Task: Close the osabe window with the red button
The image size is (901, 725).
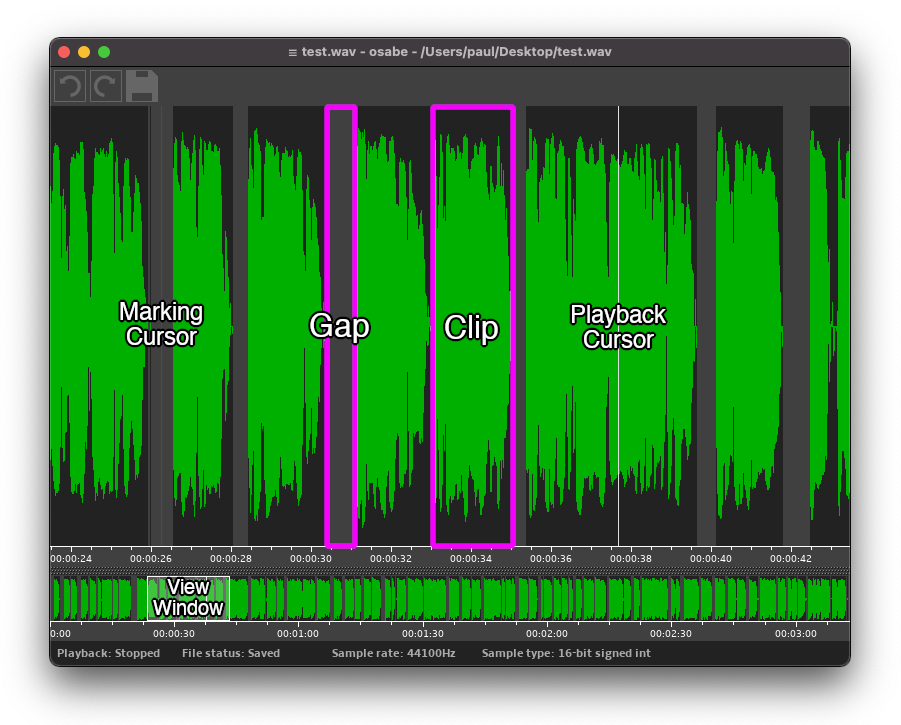Action: coord(65,52)
